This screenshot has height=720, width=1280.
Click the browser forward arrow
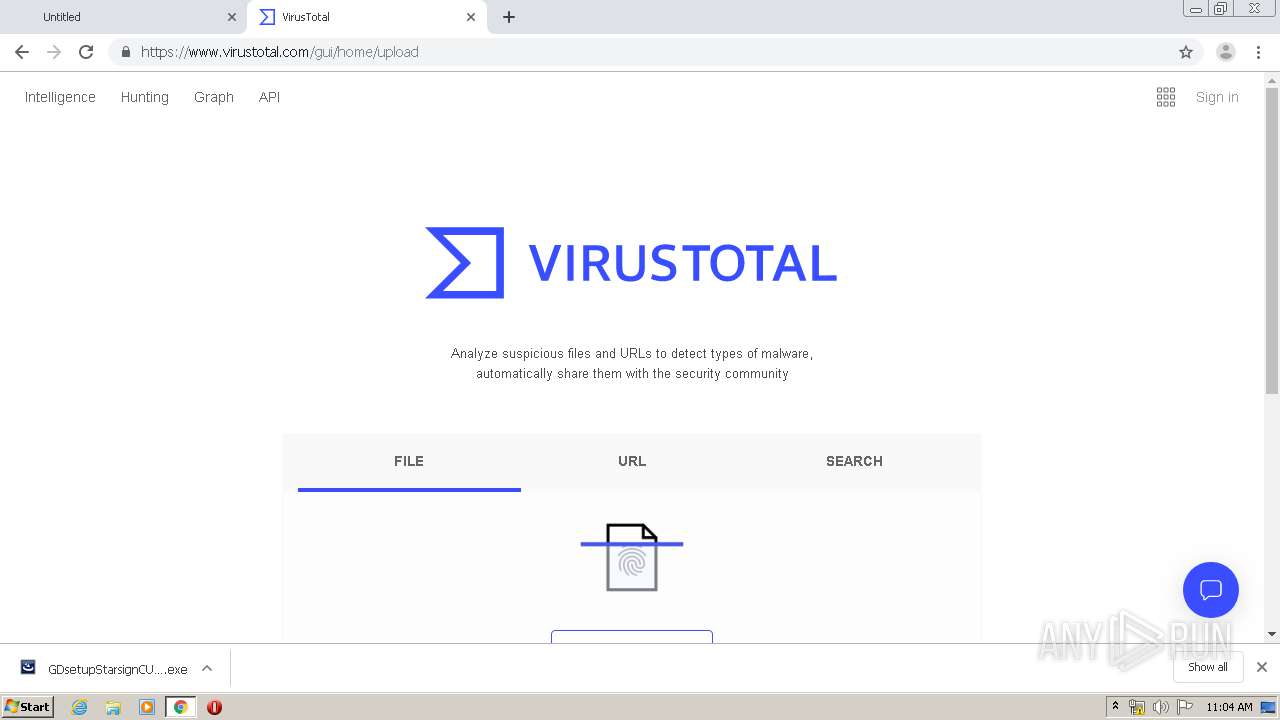click(54, 52)
